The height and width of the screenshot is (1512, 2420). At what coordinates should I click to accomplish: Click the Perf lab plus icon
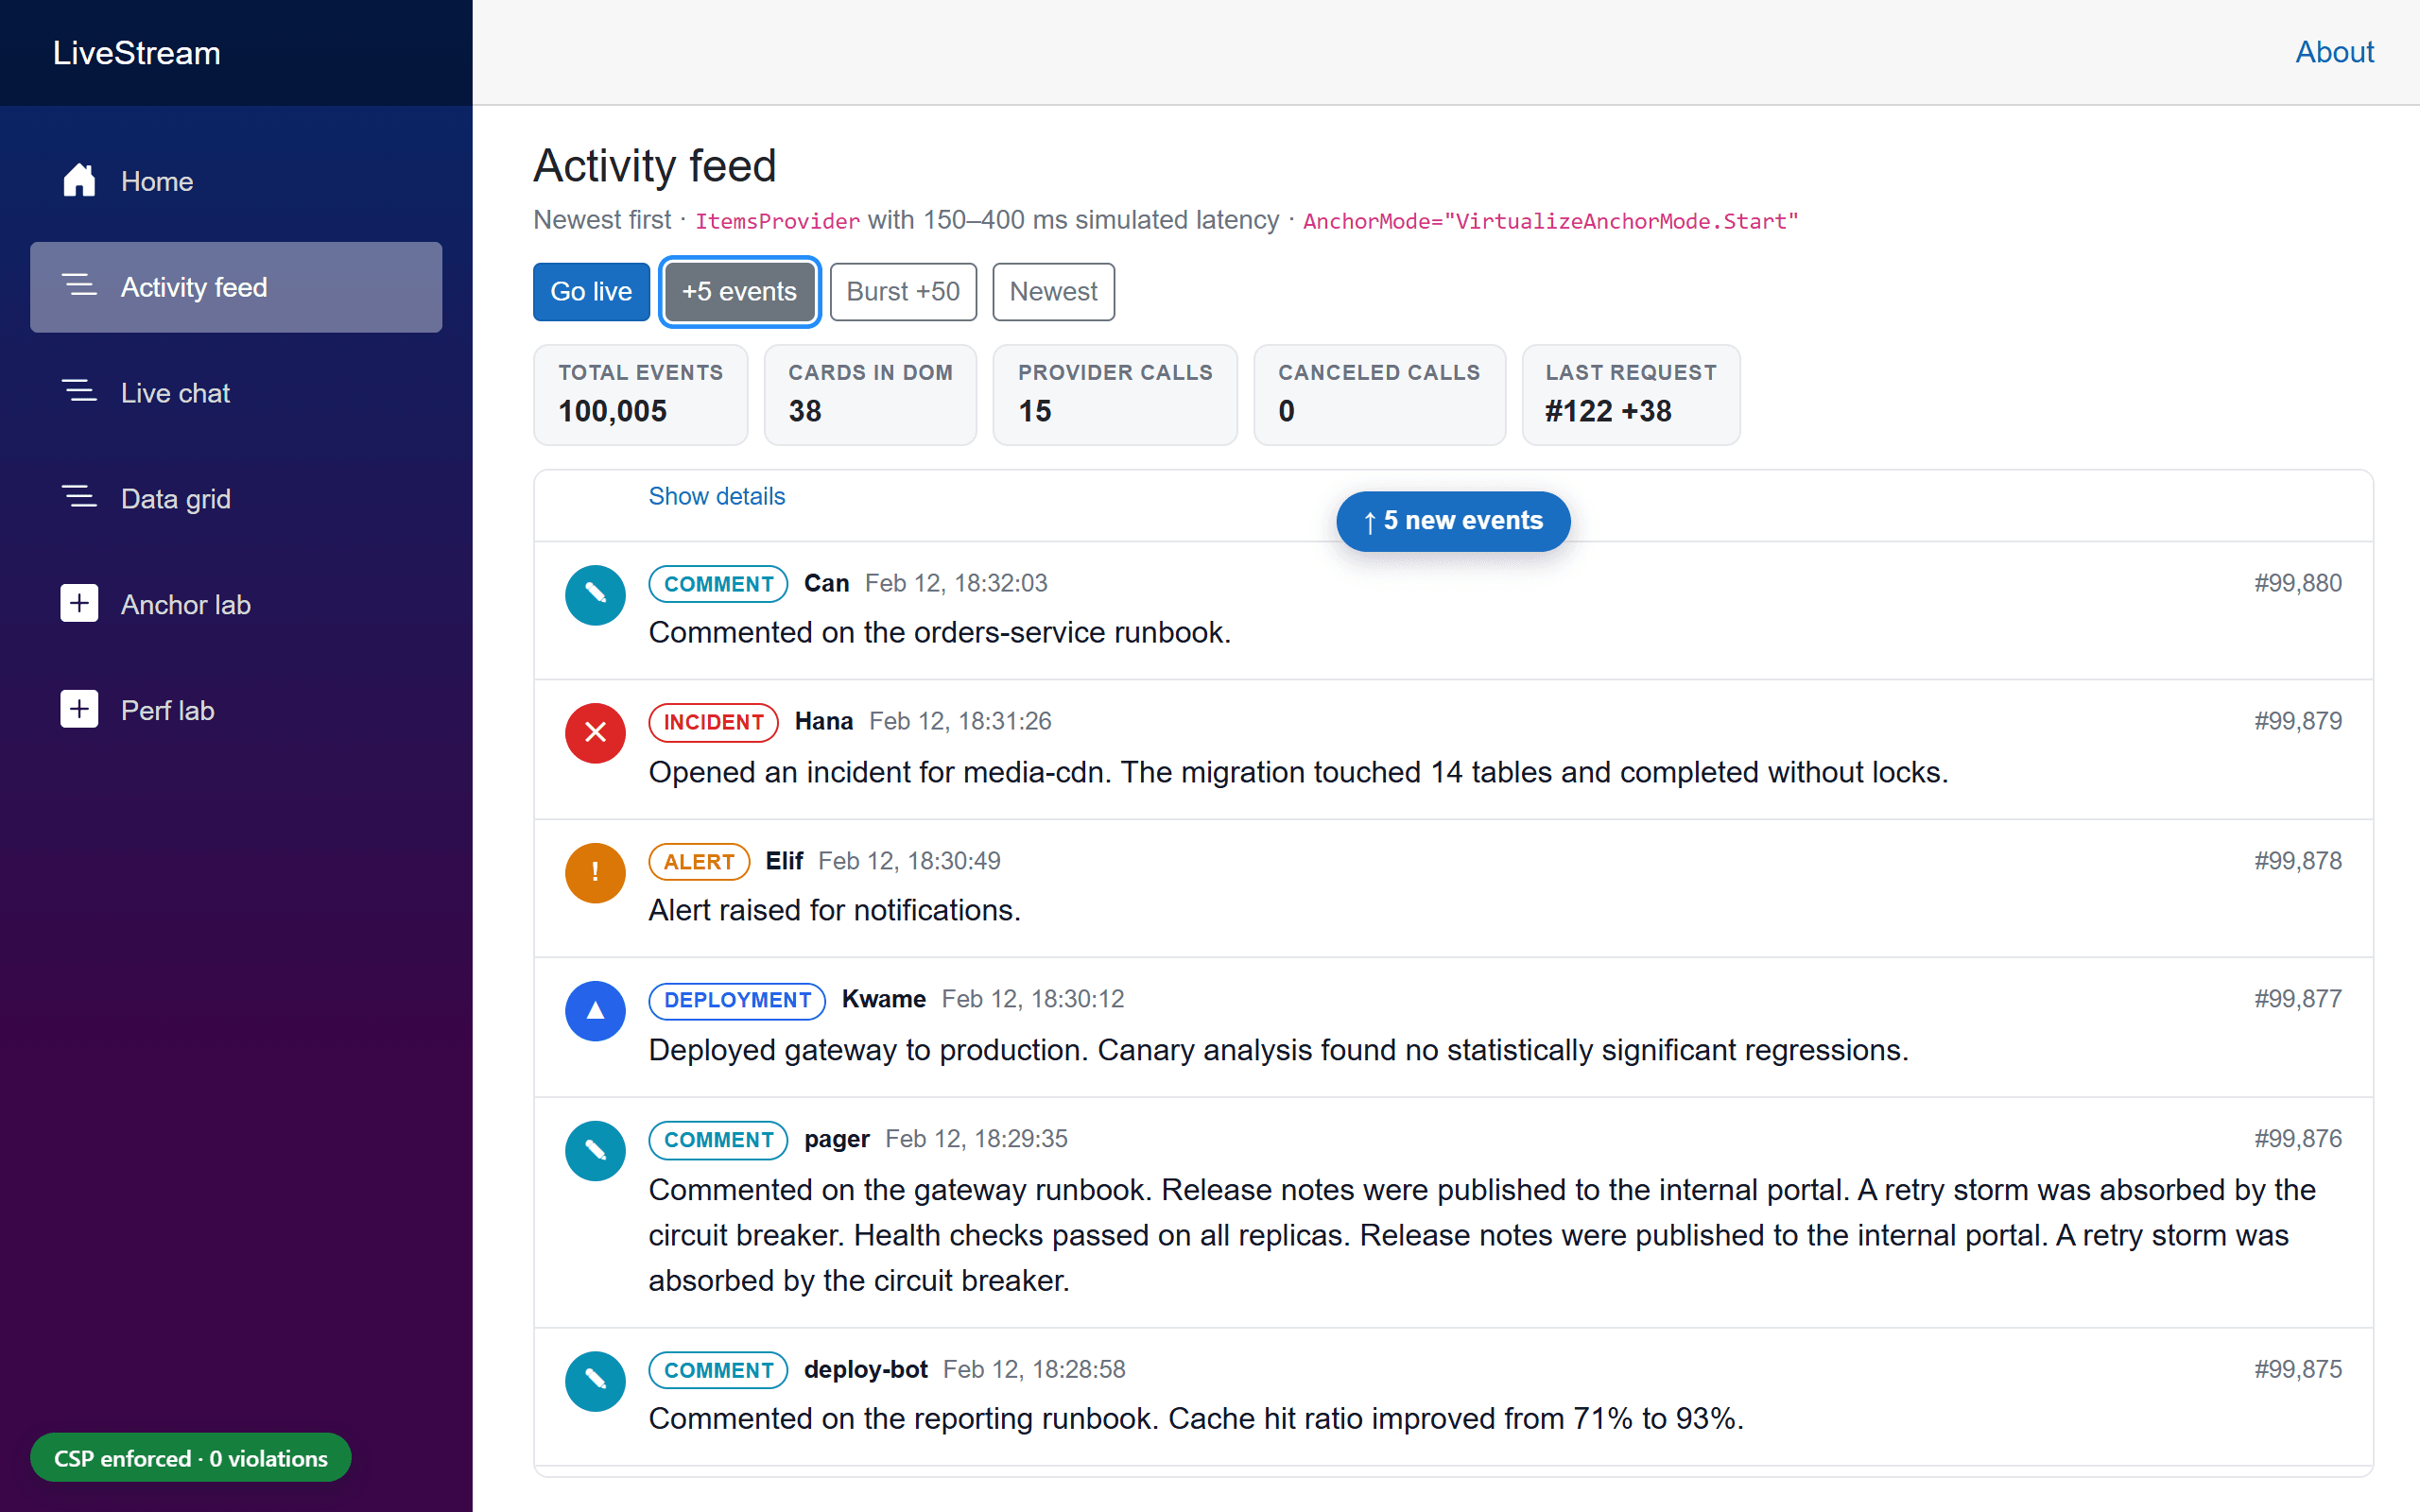point(79,709)
